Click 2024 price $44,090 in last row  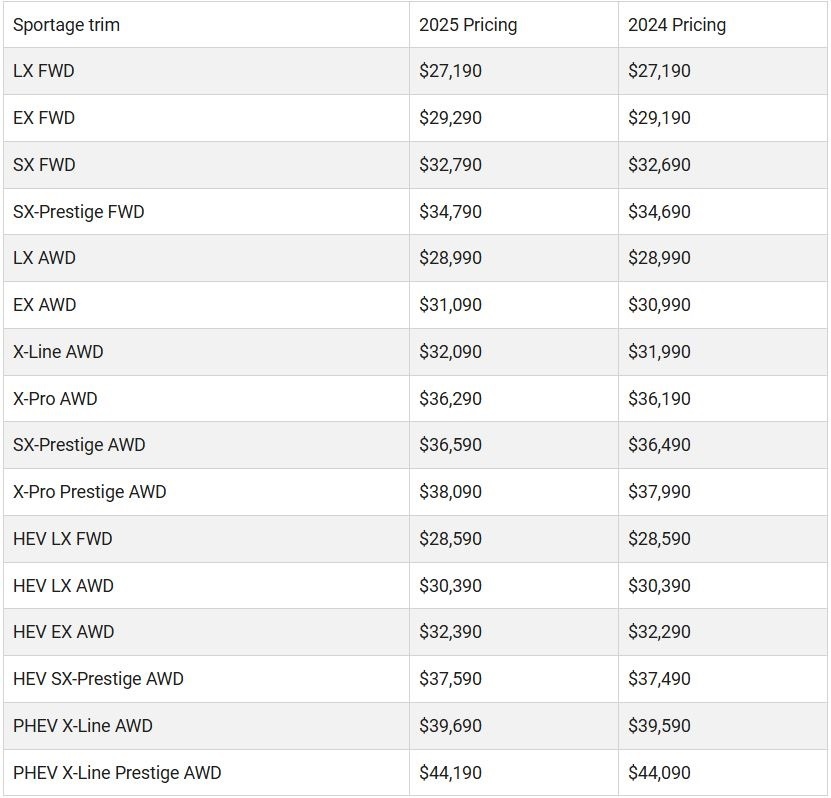[x=659, y=773]
